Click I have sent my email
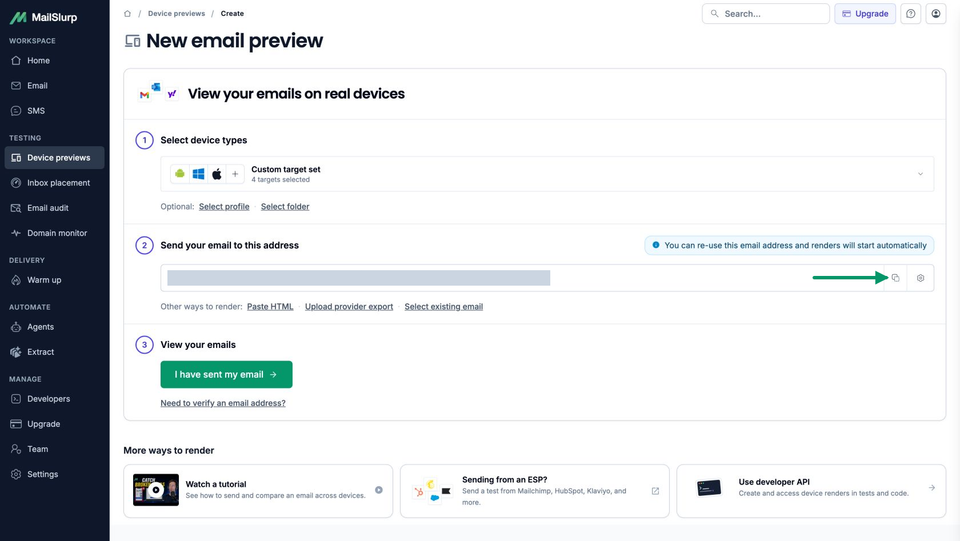The width and height of the screenshot is (960, 541). point(227,375)
